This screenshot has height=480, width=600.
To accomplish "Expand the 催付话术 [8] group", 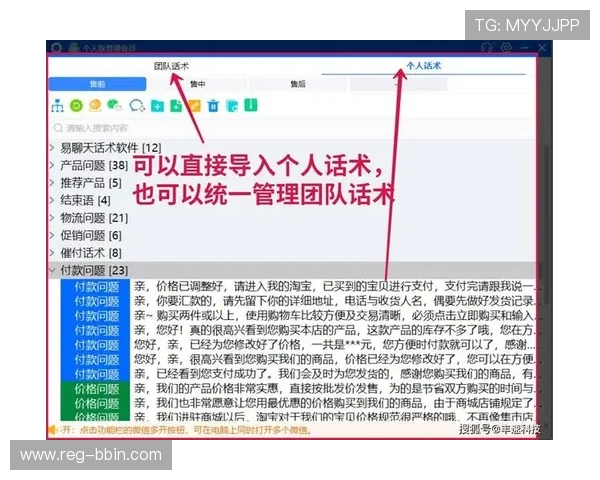I will coord(52,253).
